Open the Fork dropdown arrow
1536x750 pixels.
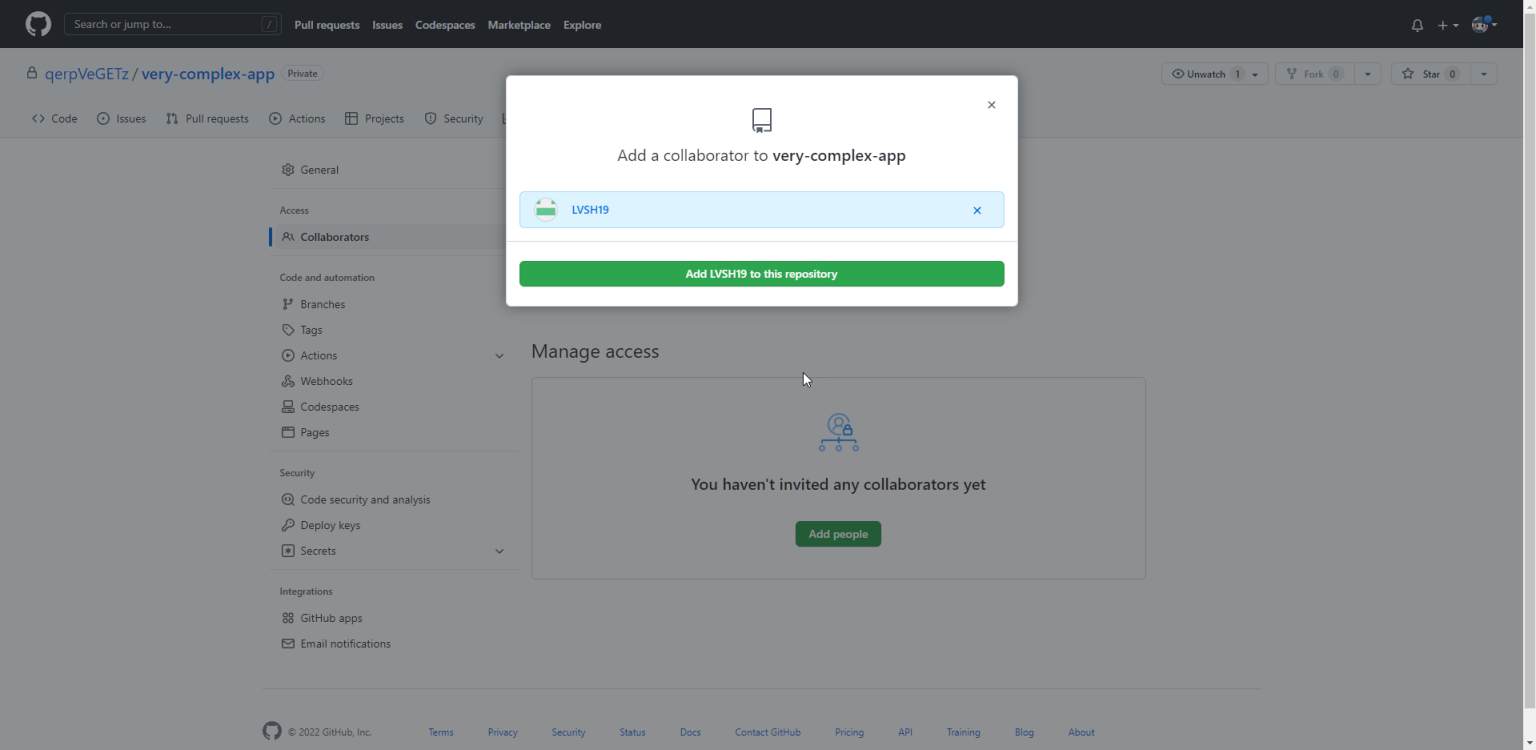(1368, 74)
